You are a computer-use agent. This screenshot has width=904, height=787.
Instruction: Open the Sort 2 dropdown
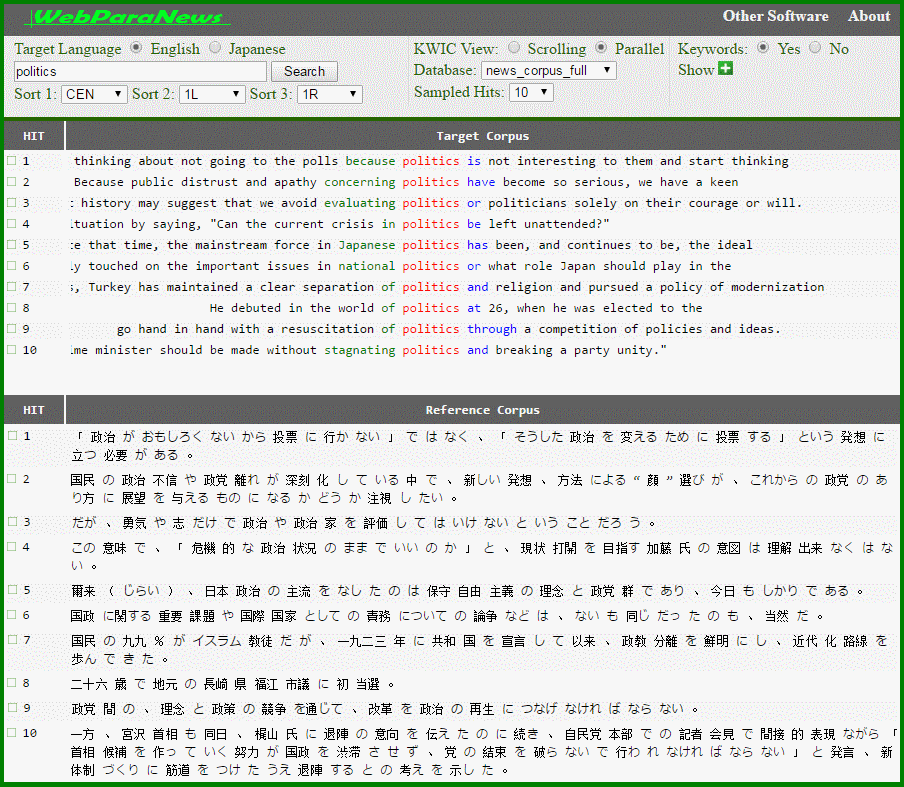click(x=212, y=94)
